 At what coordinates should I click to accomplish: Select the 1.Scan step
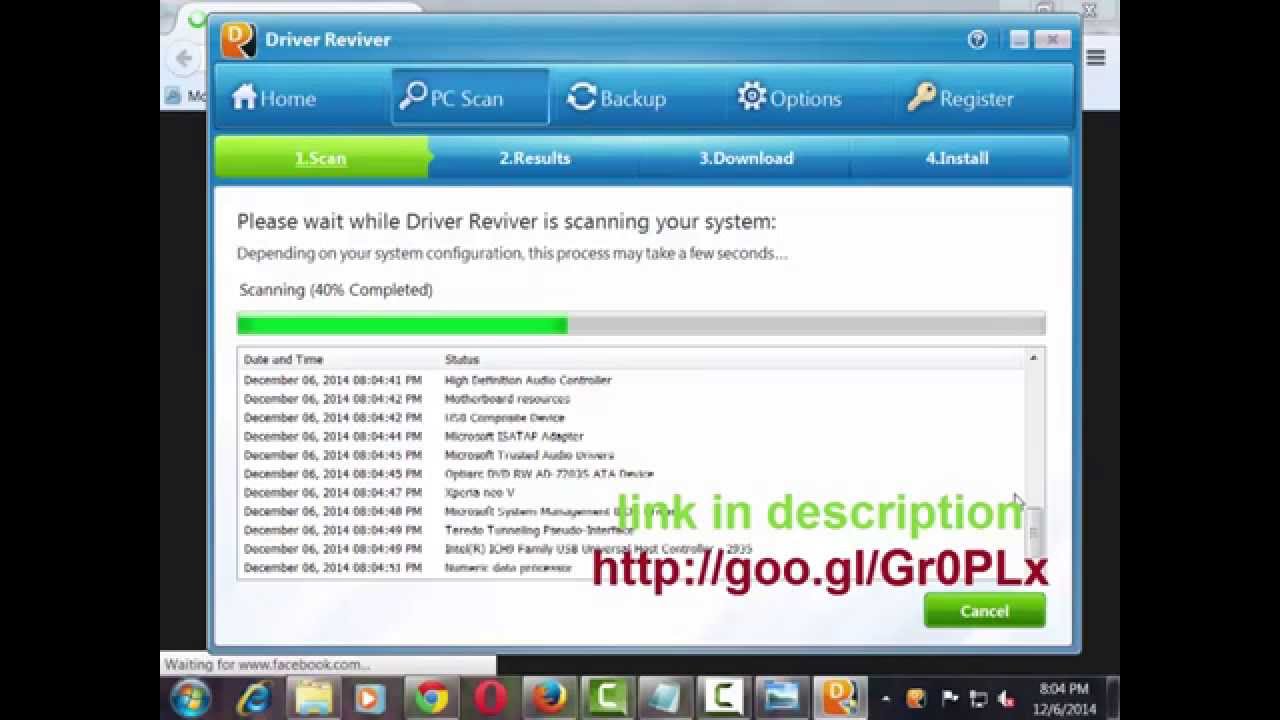pyautogui.click(x=320, y=158)
